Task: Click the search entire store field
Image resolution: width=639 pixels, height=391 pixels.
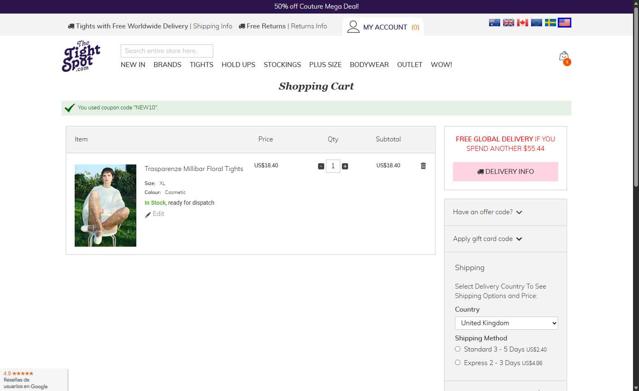Action: click(167, 51)
